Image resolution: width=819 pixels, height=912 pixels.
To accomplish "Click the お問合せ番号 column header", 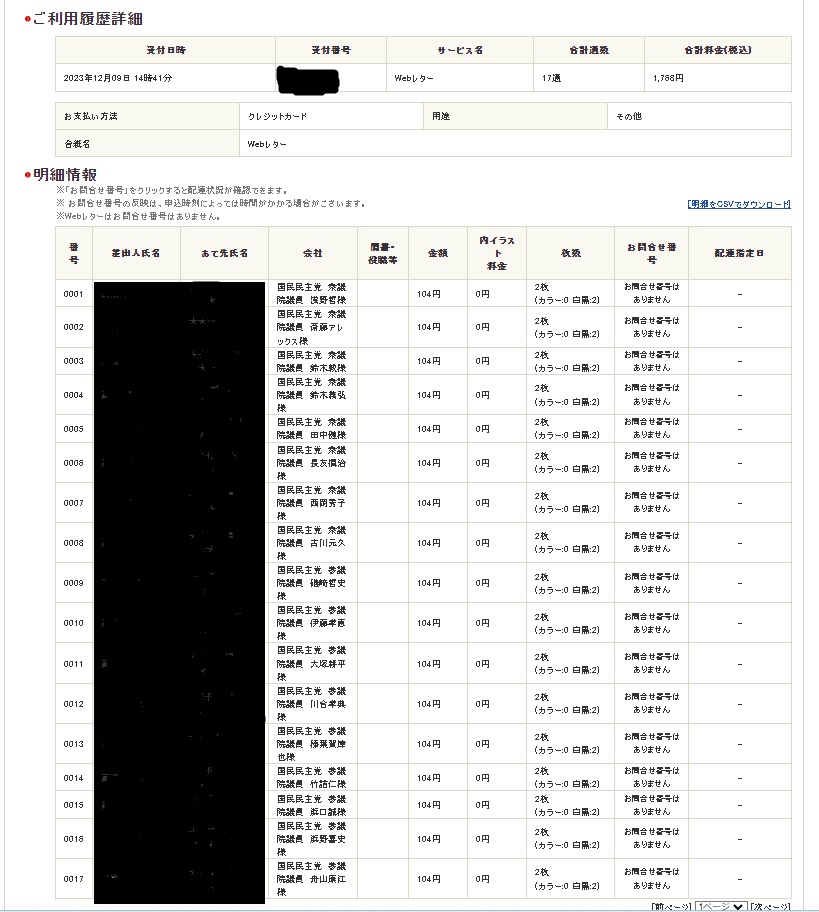I will 651,253.
